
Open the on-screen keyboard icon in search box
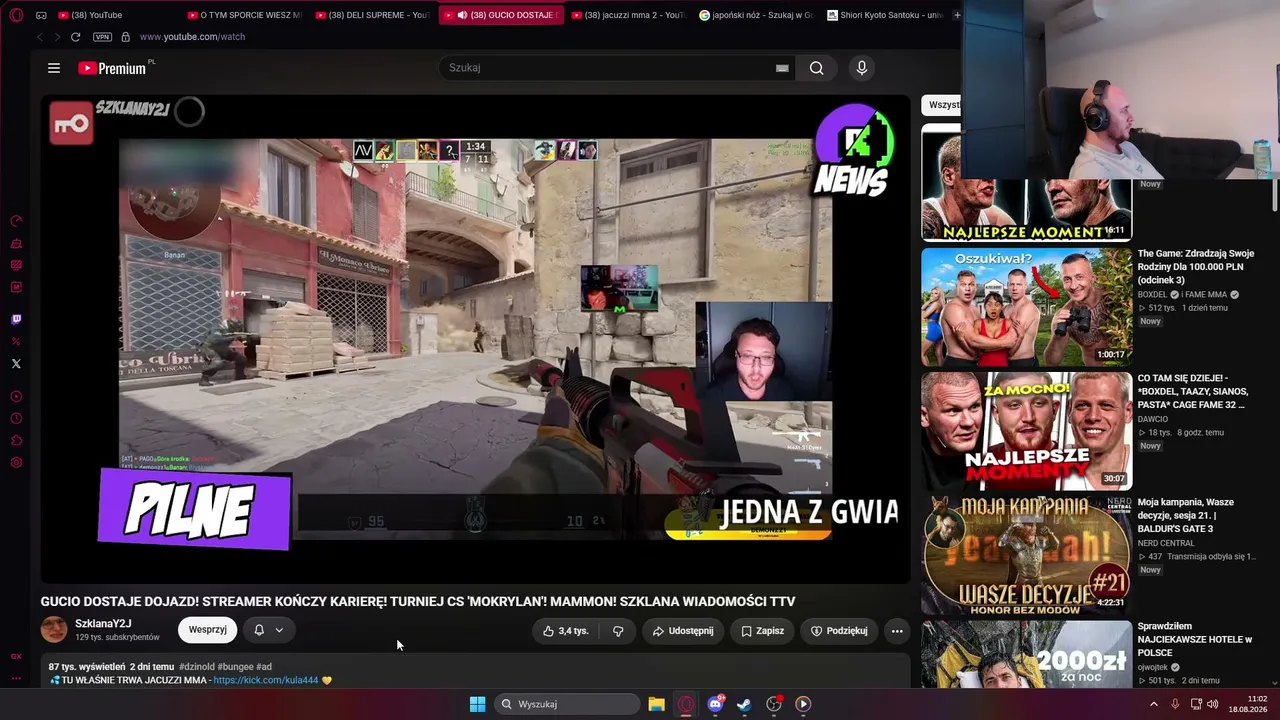[782, 68]
